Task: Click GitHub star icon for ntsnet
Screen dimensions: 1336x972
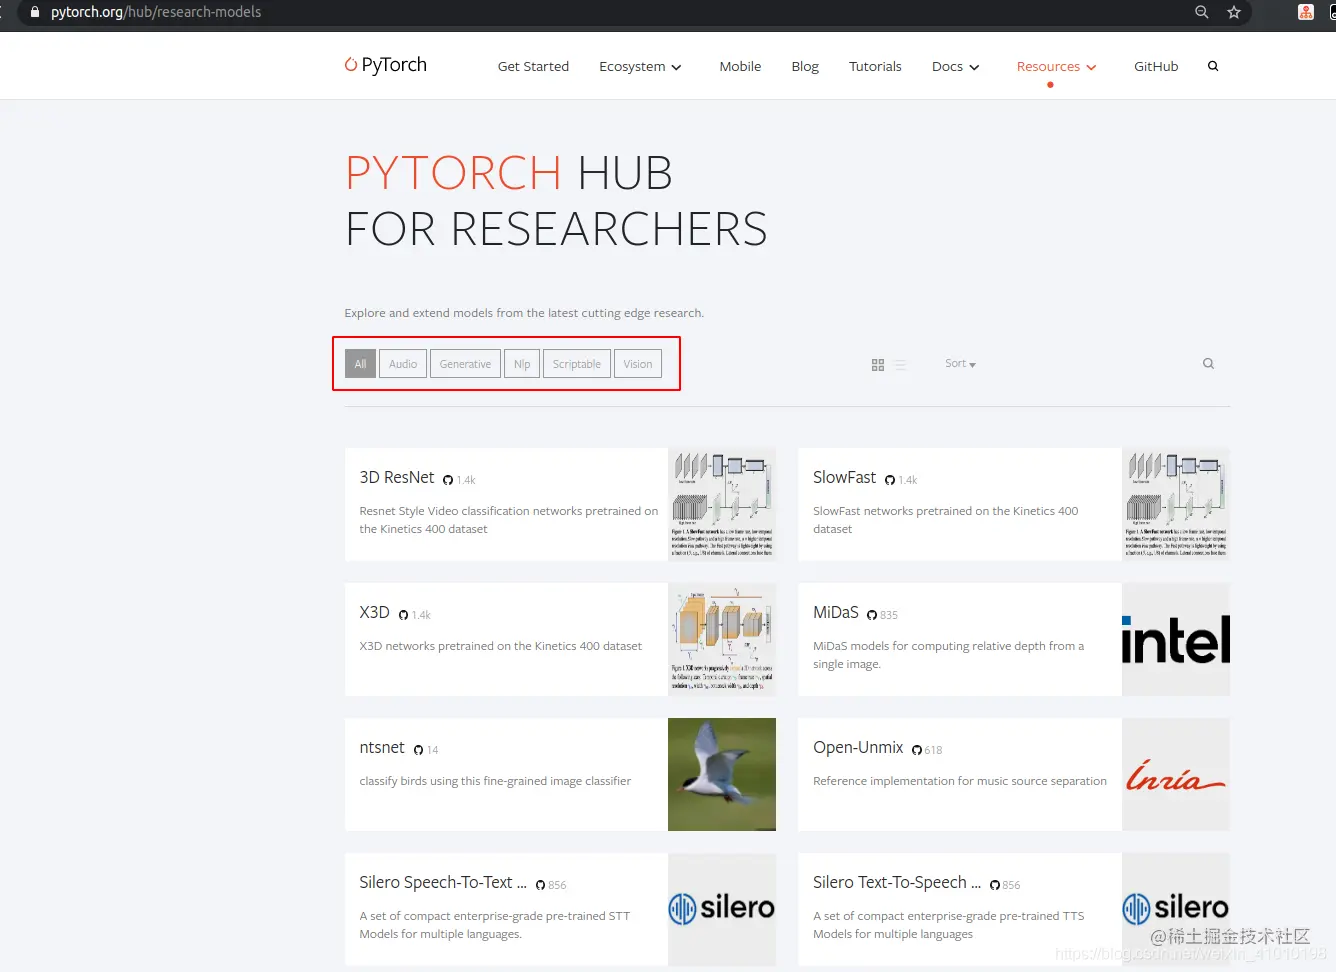Action: pyautogui.click(x=419, y=750)
